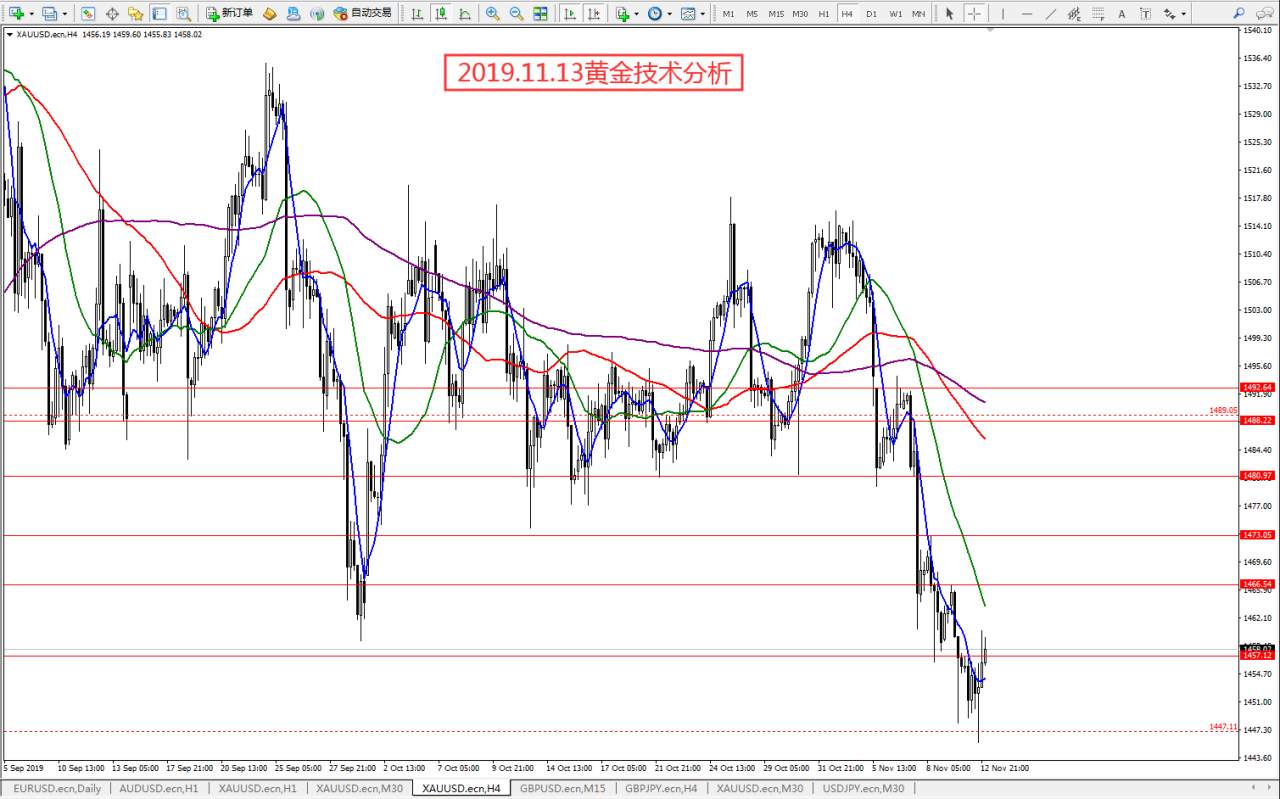Select the W1 timeframe button

point(895,13)
